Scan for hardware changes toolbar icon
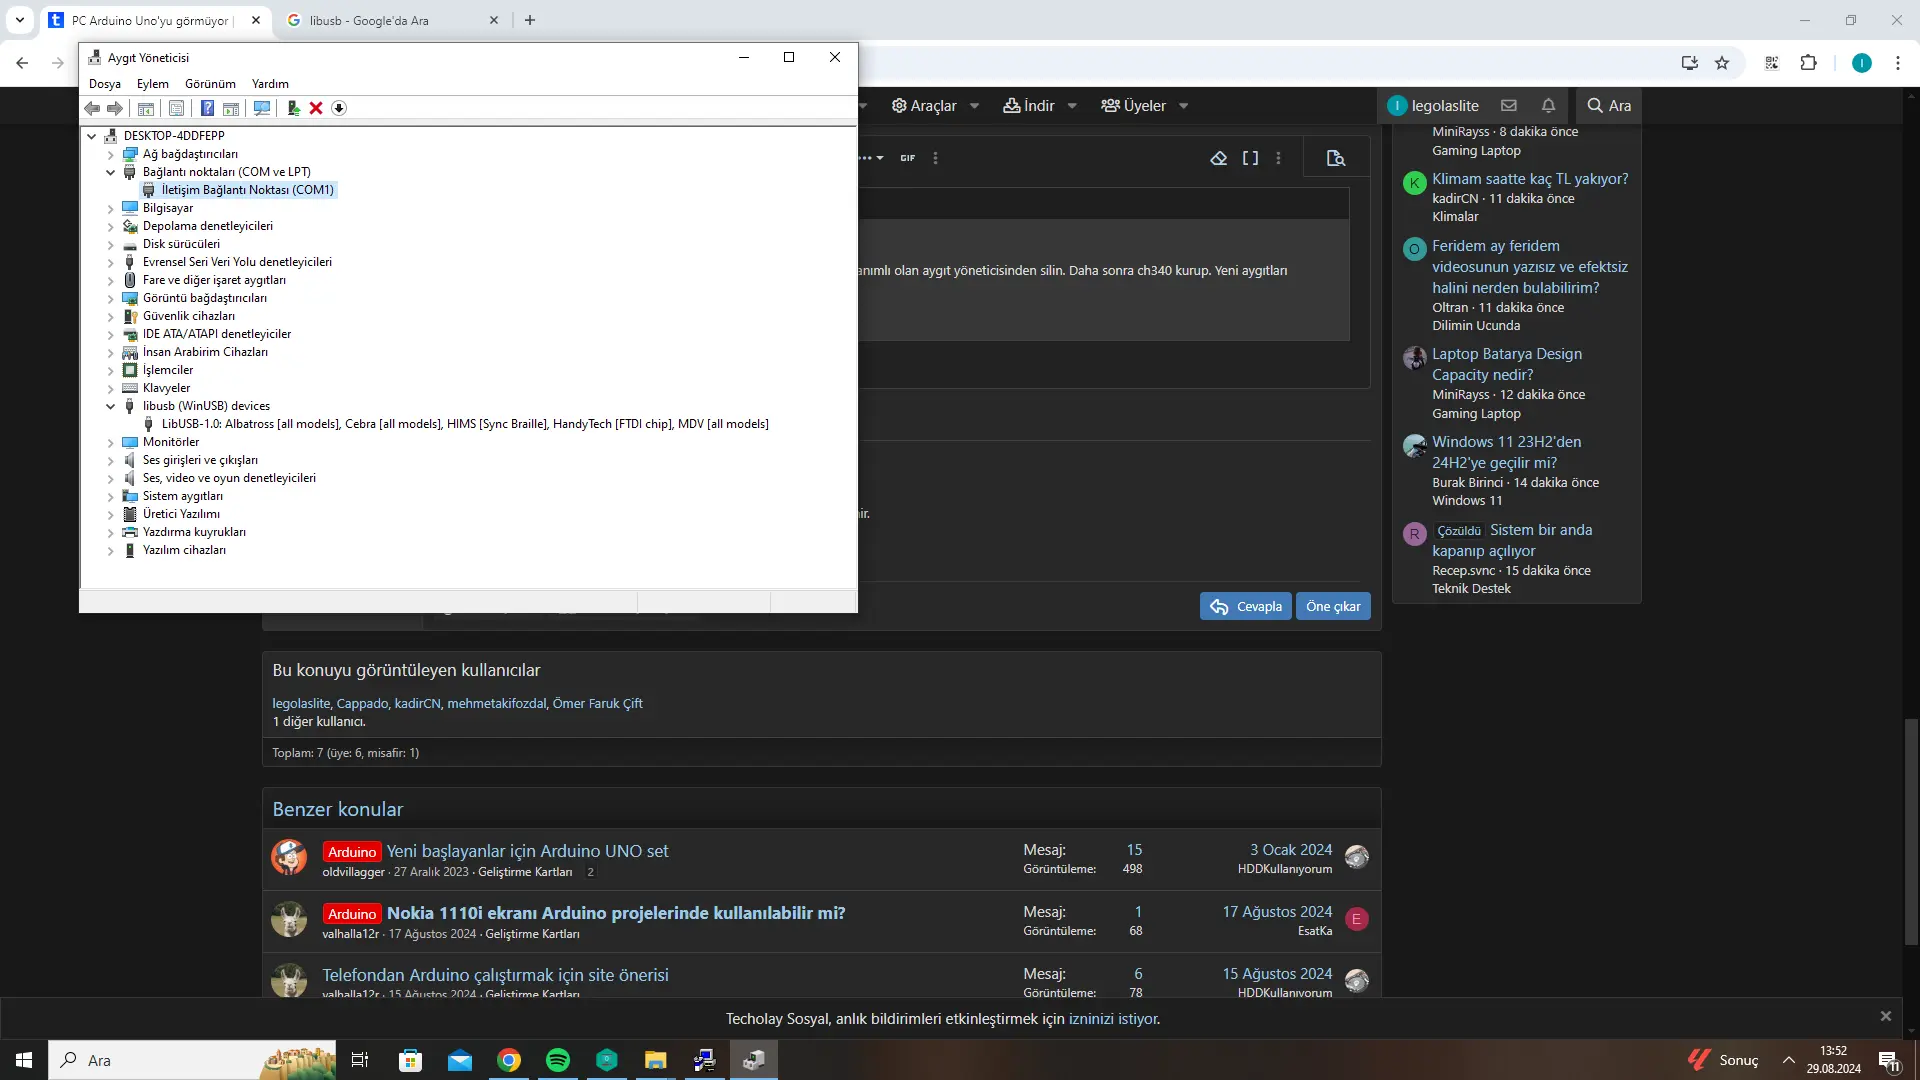Viewport: 1920px width, 1080px height. [x=262, y=108]
